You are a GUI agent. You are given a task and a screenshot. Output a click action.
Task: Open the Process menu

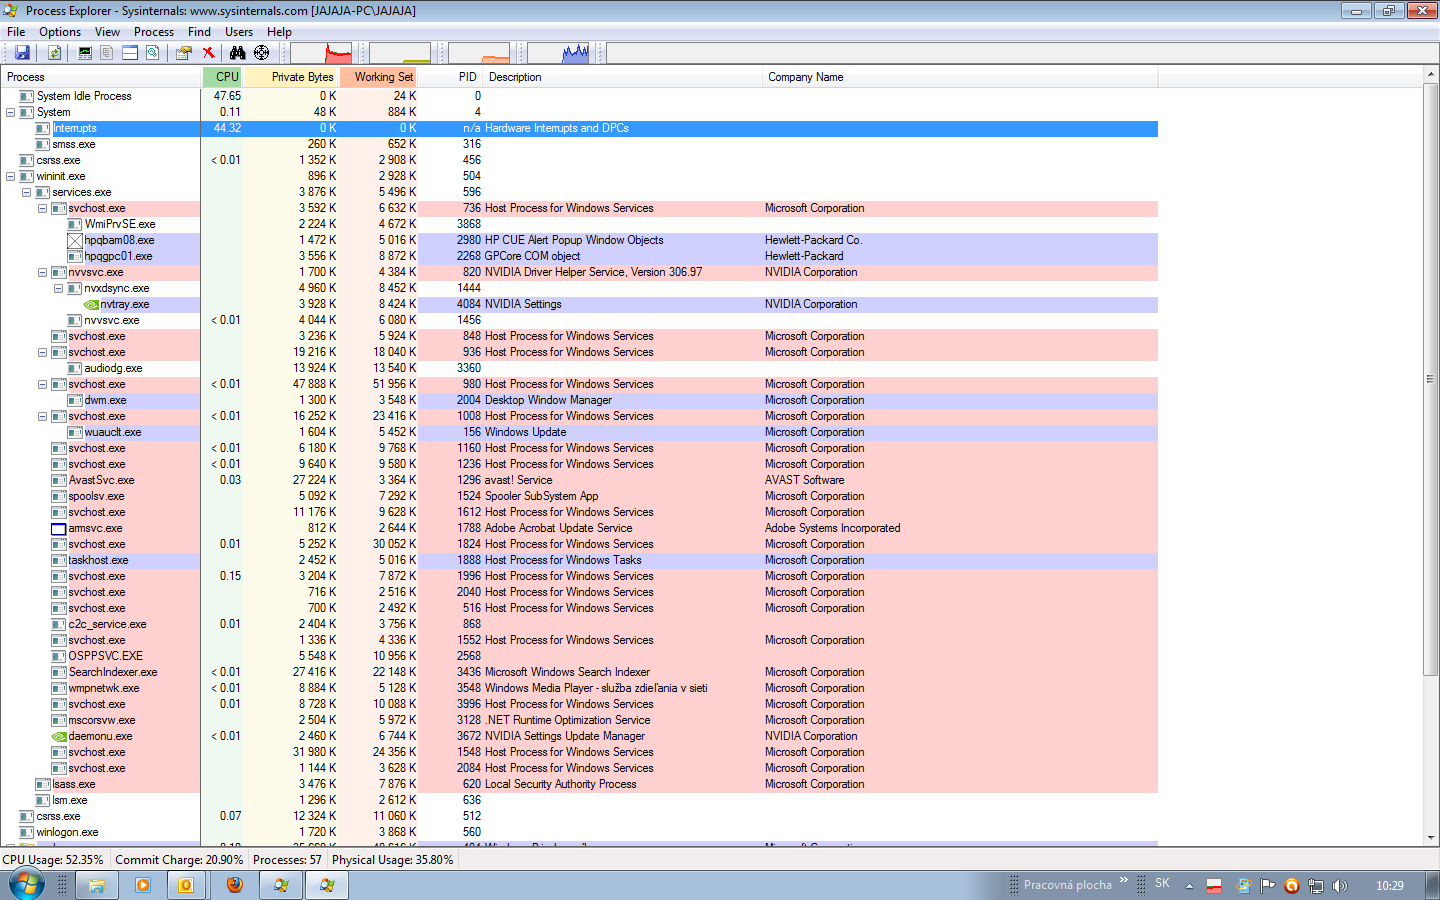click(154, 32)
